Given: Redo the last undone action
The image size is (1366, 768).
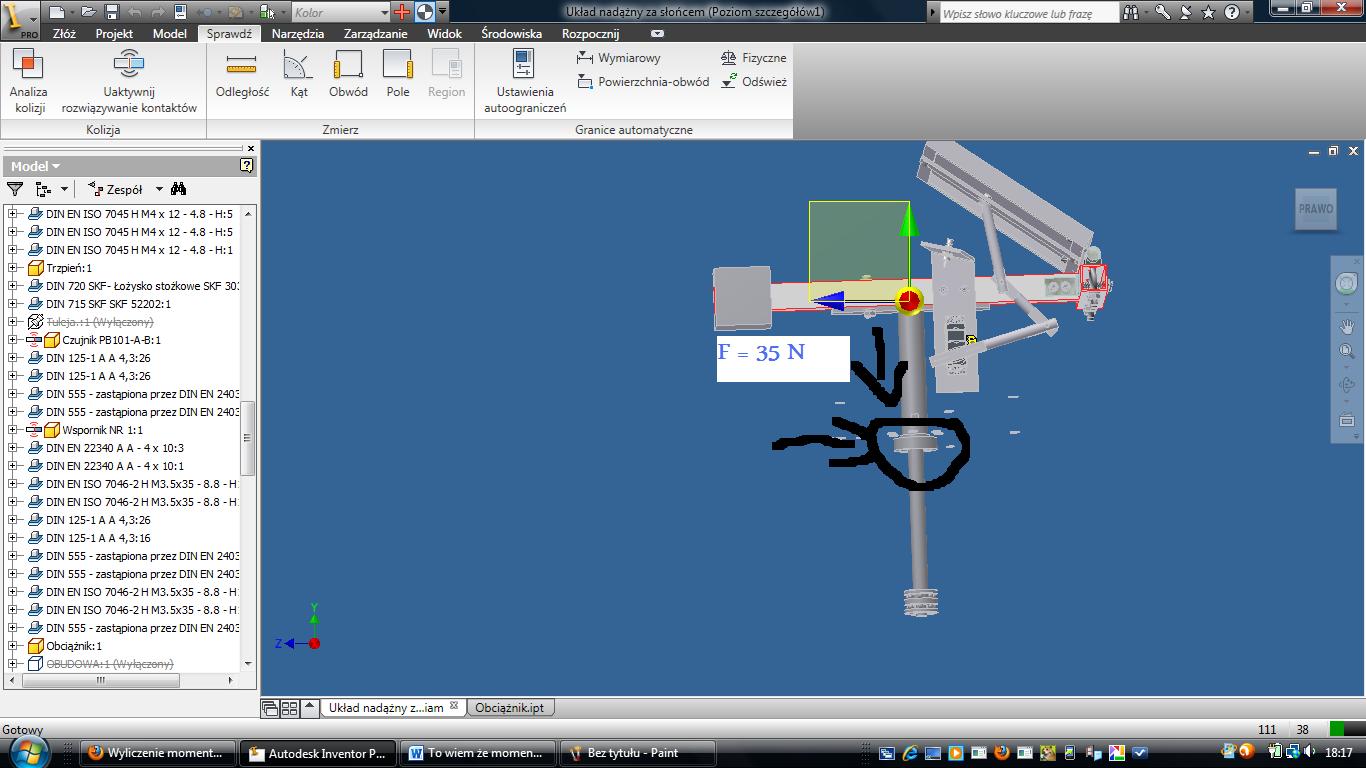Looking at the screenshot, I should tap(158, 12).
